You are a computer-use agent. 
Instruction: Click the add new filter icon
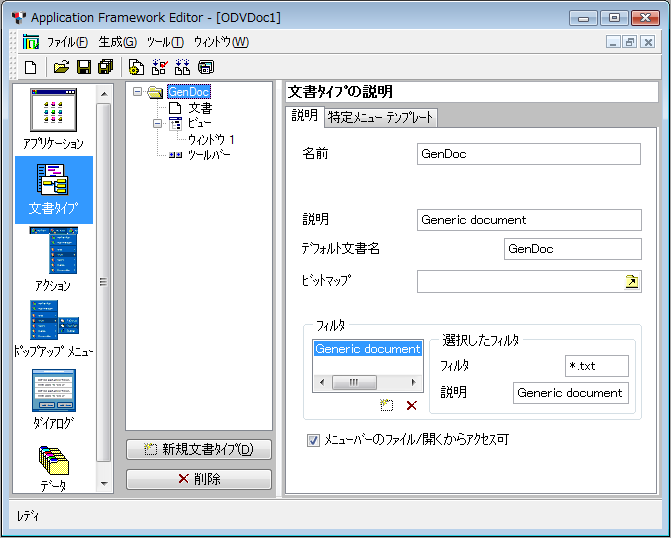point(387,405)
